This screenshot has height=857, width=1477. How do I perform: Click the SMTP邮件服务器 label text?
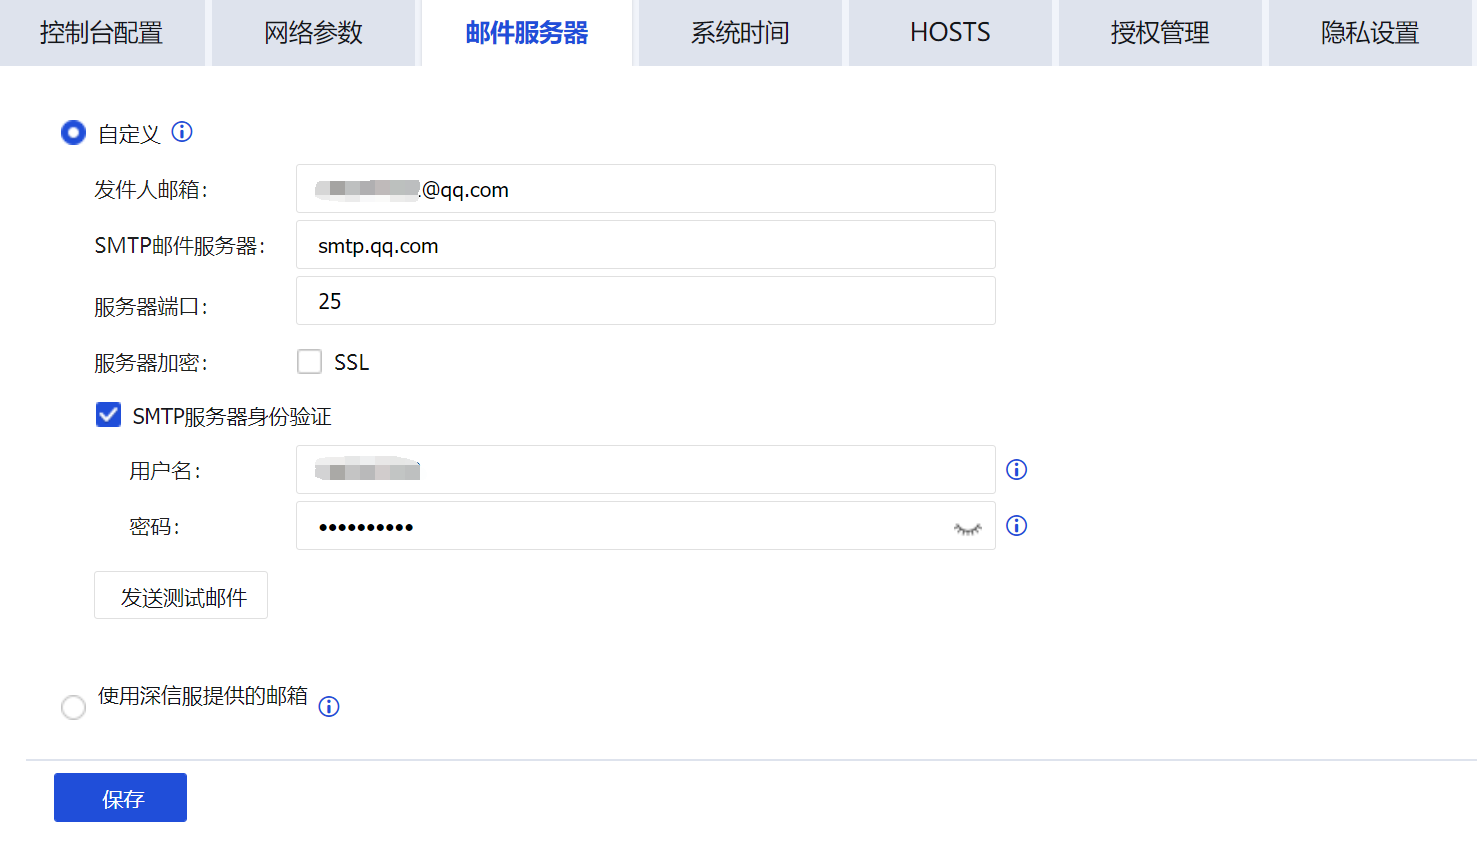pos(180,246)
